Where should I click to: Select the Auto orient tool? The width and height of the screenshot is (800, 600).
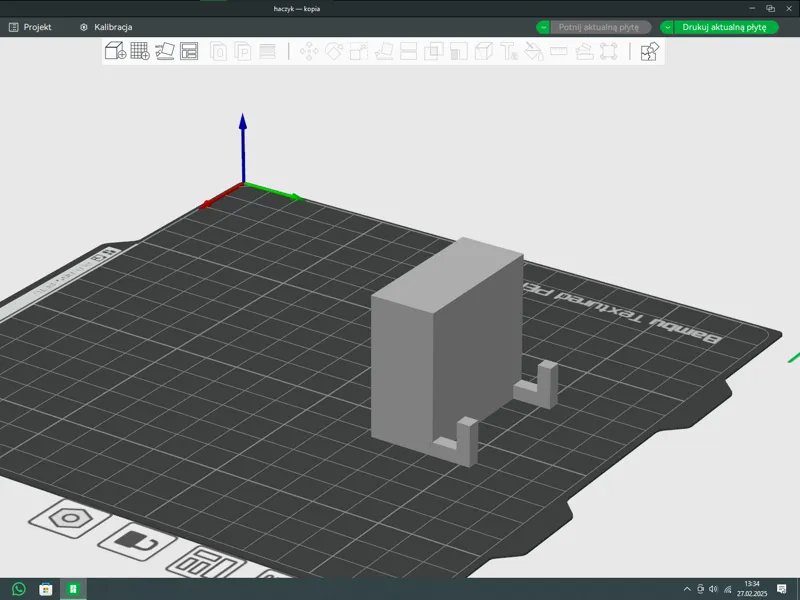[x=165, y=51]
